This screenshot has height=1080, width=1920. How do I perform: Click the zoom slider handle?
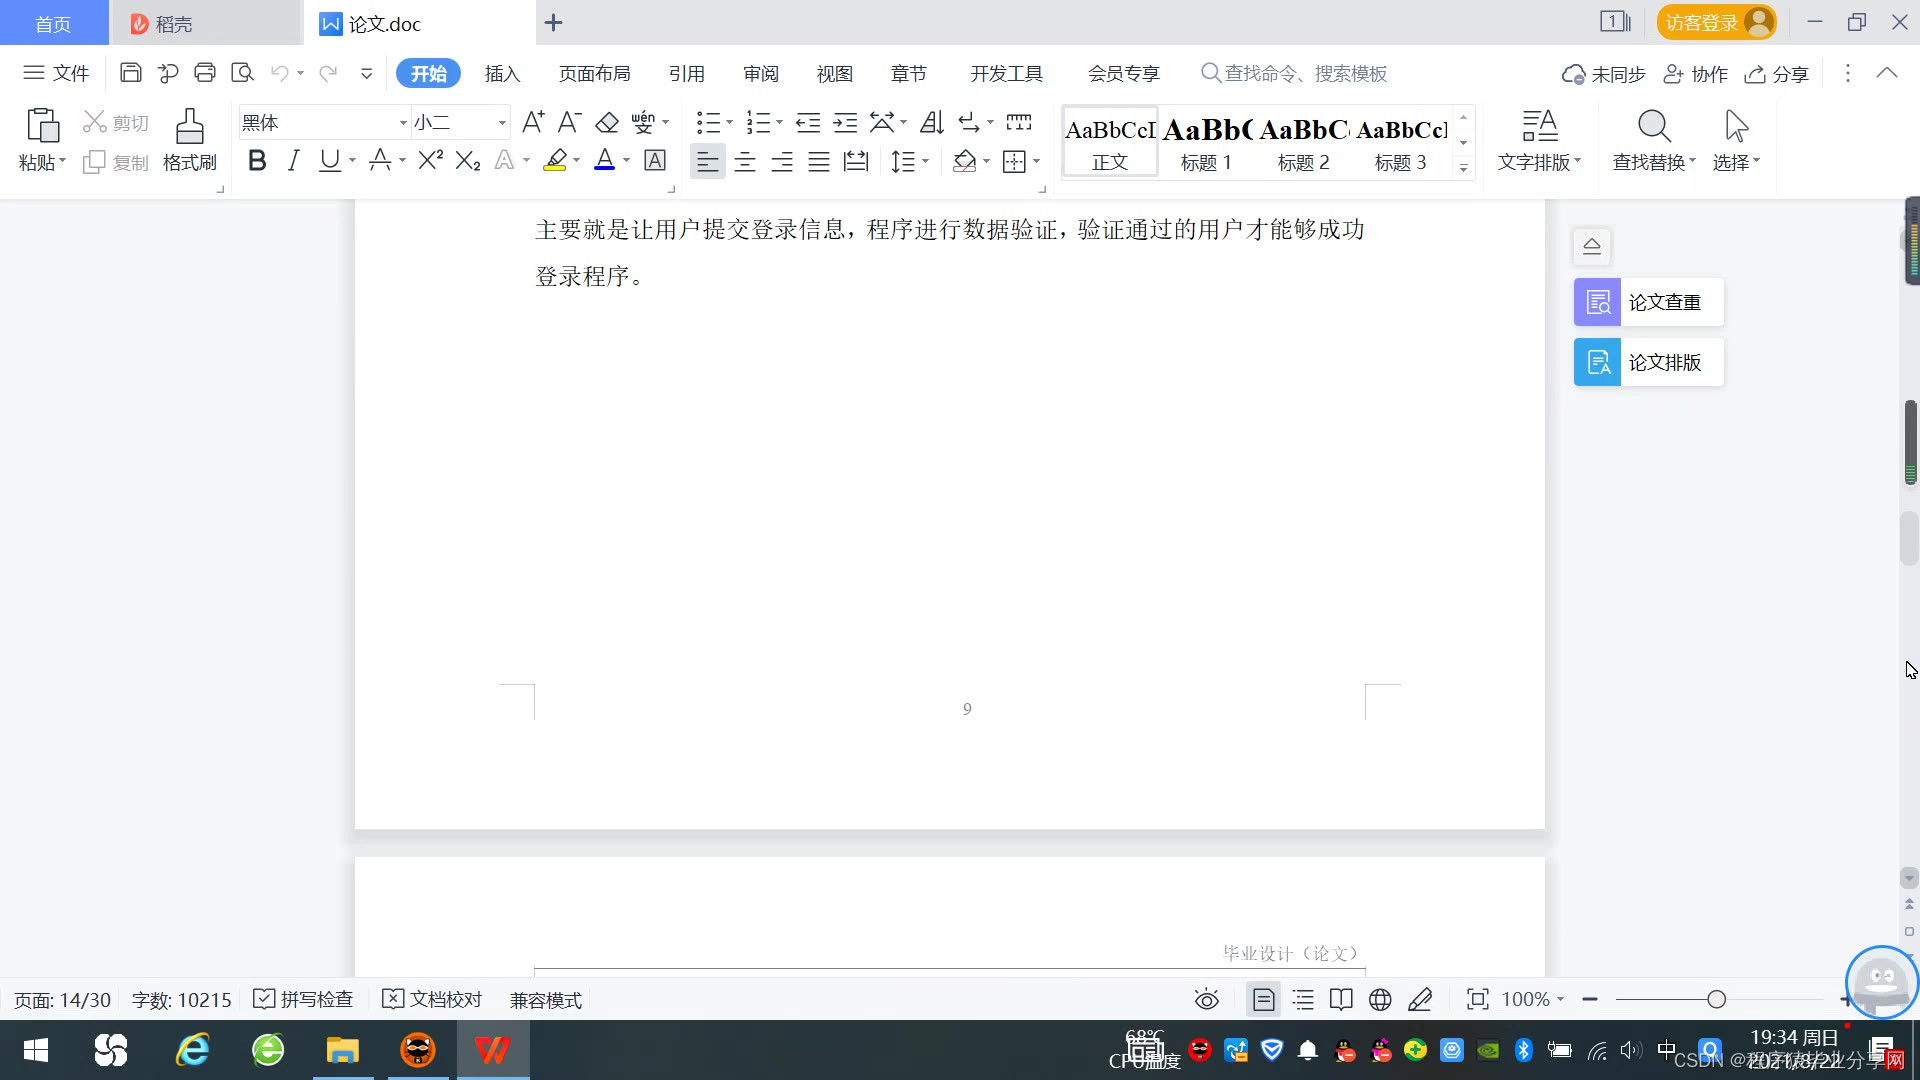[x=1717, y=999]
